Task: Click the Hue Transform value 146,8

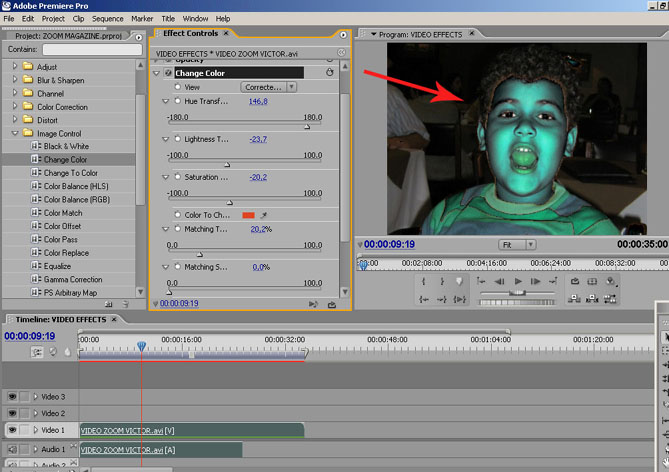Action: tap(258, 101)
